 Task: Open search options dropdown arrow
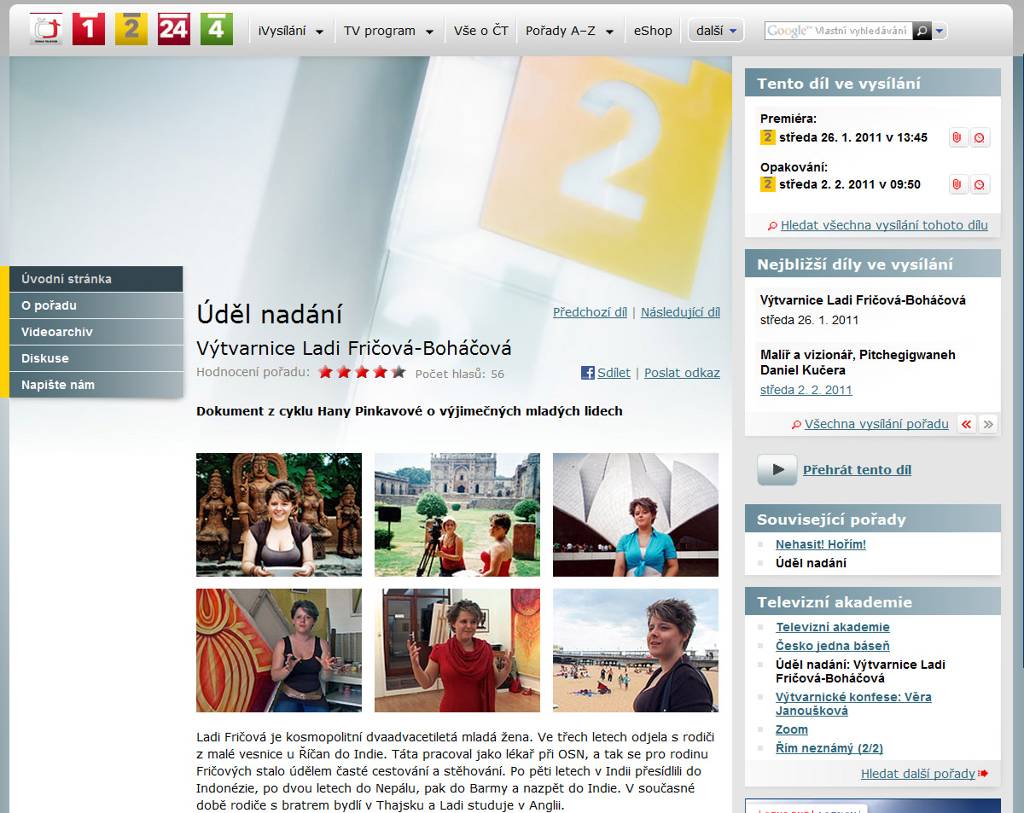point(939,31)
